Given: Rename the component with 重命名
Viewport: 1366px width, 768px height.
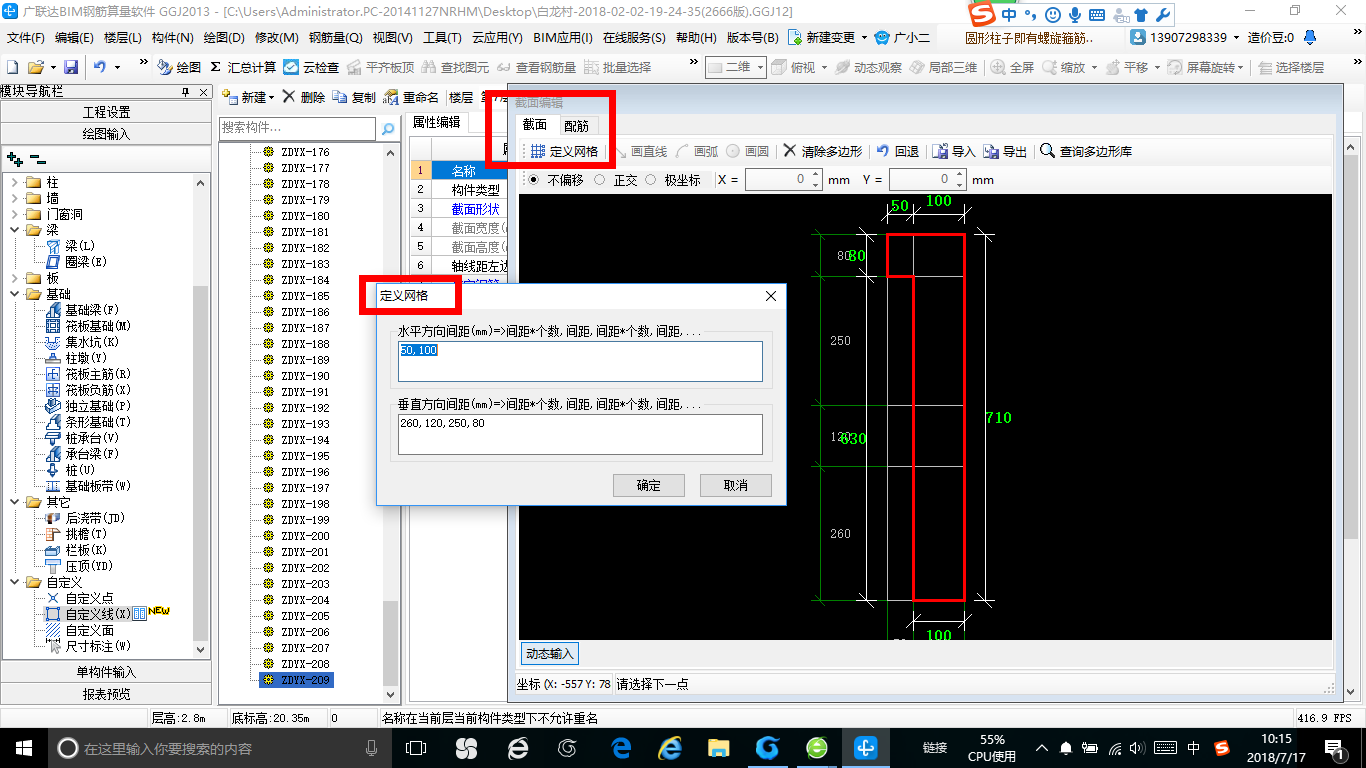Looking at the screenshot, I should pos(411,97).
